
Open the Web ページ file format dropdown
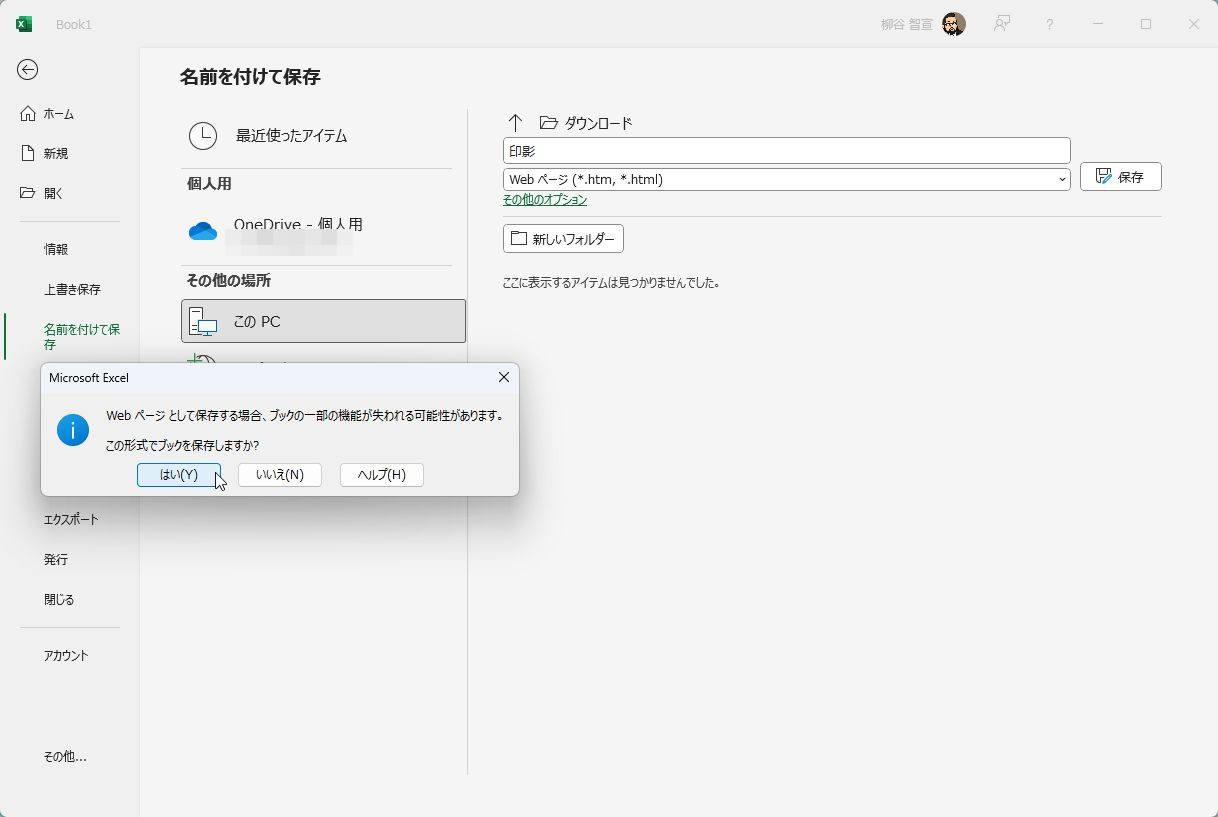click(1062, 178)
